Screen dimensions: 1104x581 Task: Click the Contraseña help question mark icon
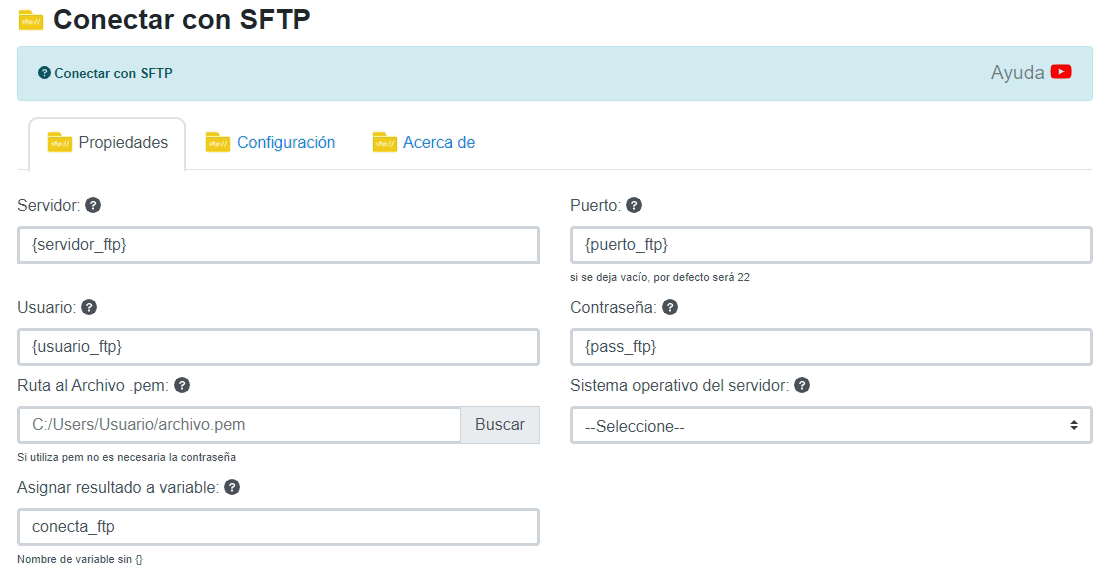coord(670,307)
